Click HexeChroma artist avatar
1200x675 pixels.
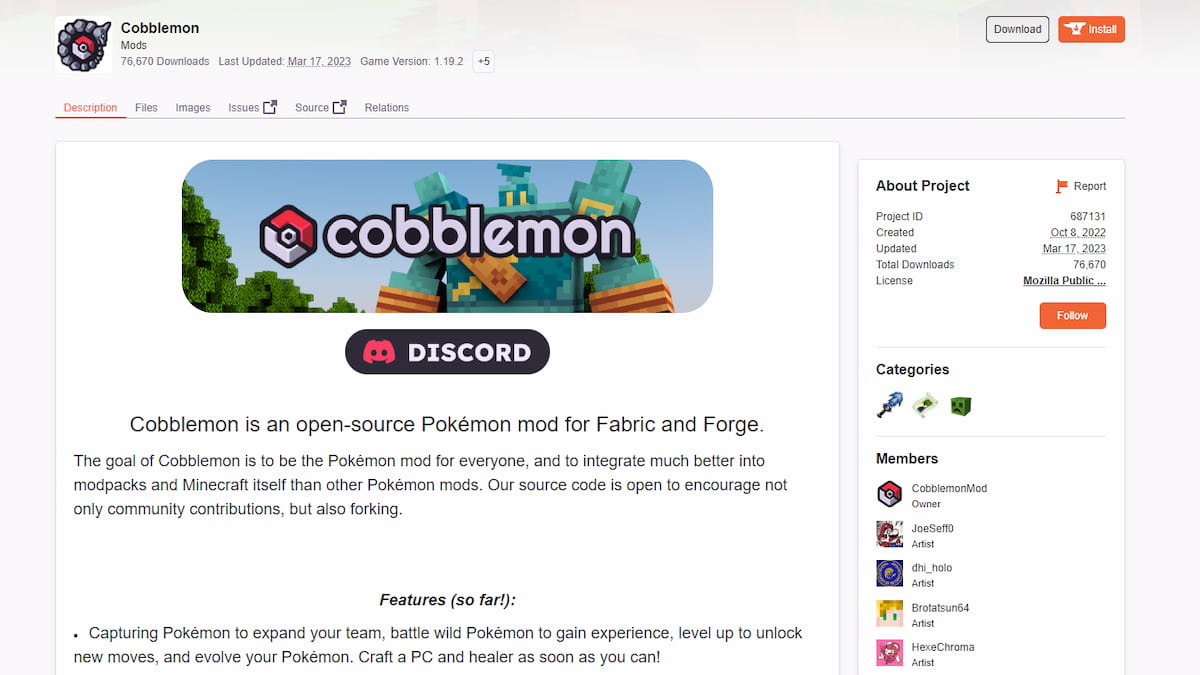click(889, 652)
